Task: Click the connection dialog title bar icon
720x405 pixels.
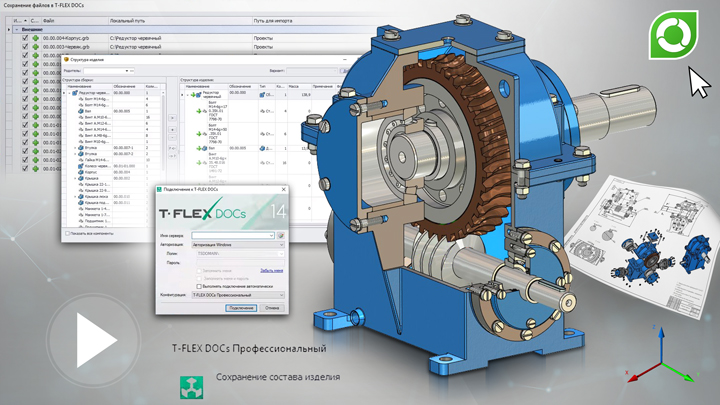Action: [x=159, y=189]
